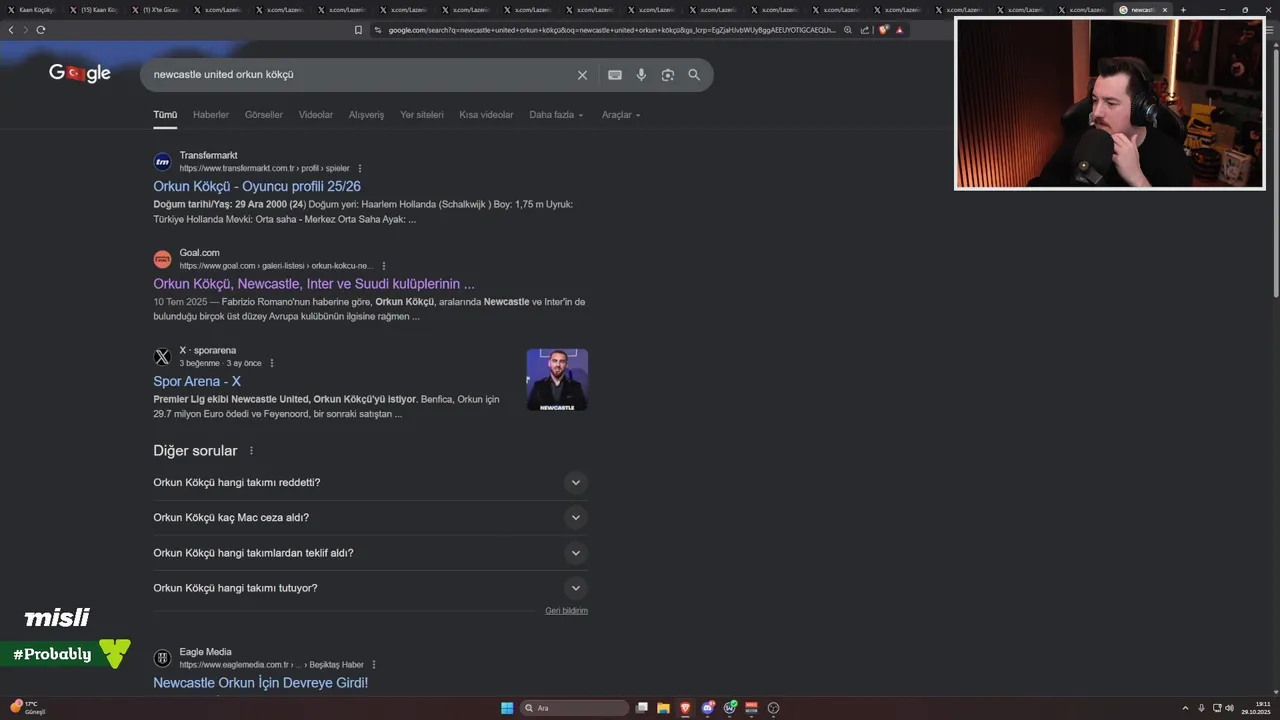Bookmark this page in the address bar
Image resolution: width=1280 pixels, height=720 pixels.
pos(358,30)
